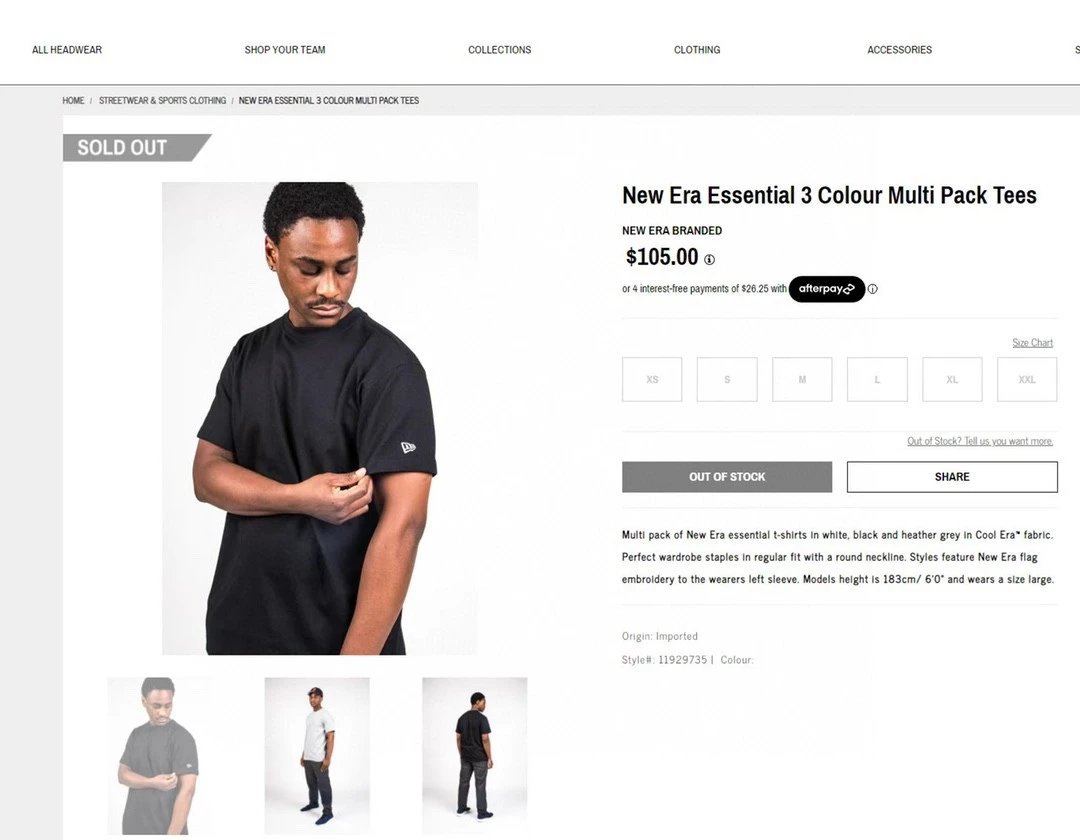View the grey tee front thumbnail

click(x=317, y=756)
